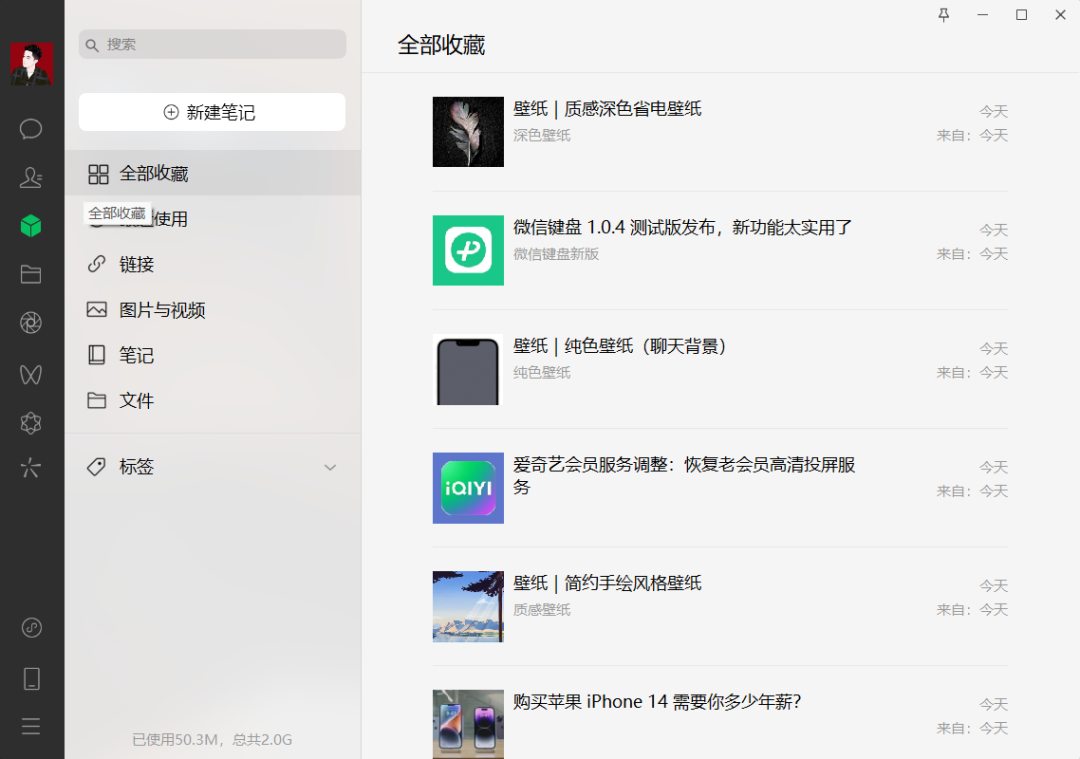This screenshot has width=1080, height=759.
Task: Open the feather wallpaper thumbnail
Action: 468,132
